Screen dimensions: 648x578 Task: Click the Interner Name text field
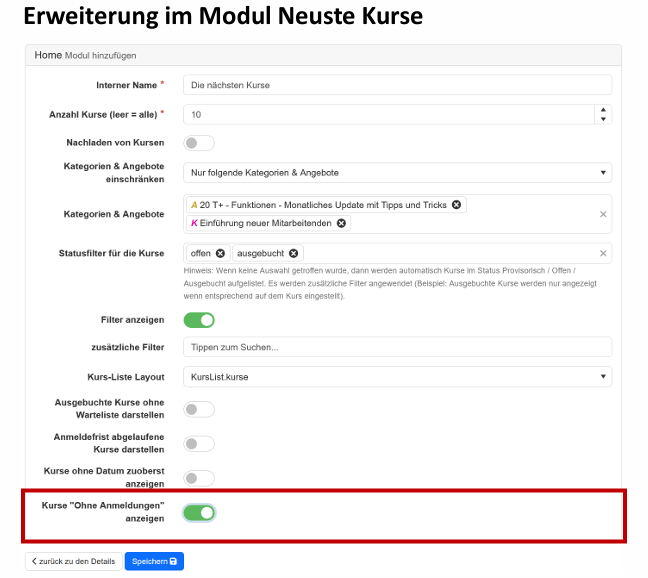point(397,85)
